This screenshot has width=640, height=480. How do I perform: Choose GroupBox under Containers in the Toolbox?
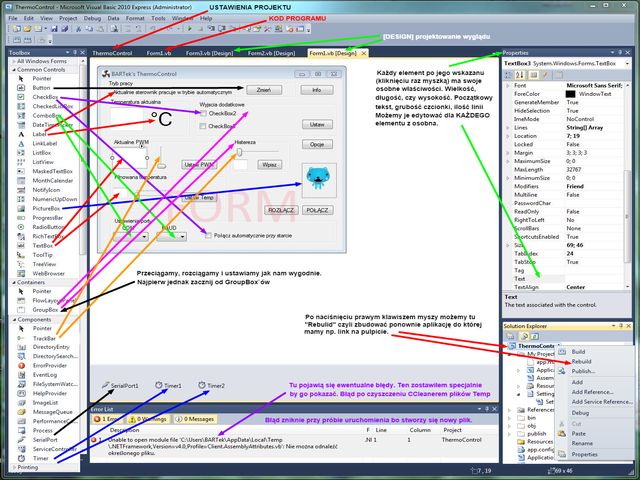pos(45,310)
